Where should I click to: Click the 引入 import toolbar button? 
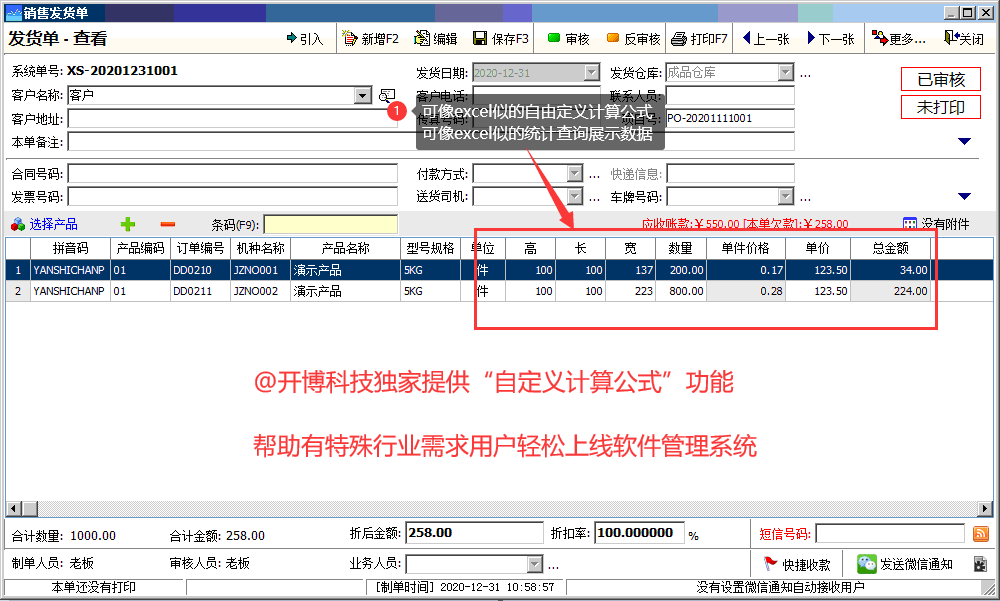tap(305, 39)
